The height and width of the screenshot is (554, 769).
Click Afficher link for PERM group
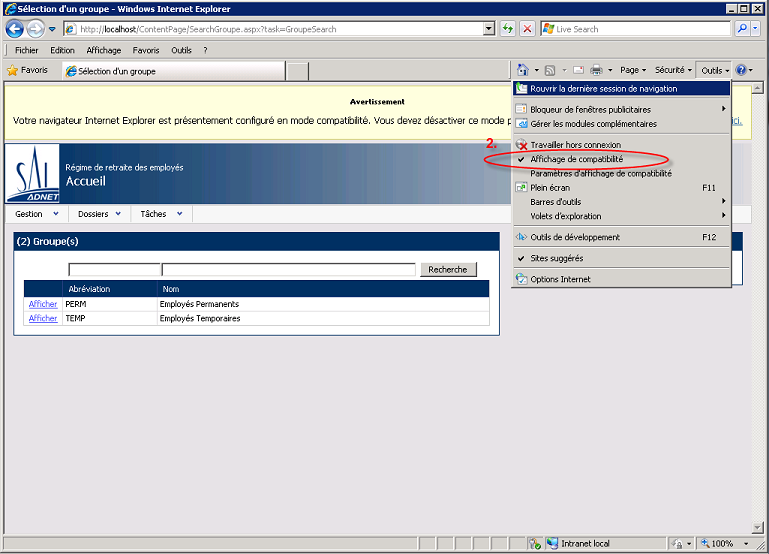click(x=43, y=304)
